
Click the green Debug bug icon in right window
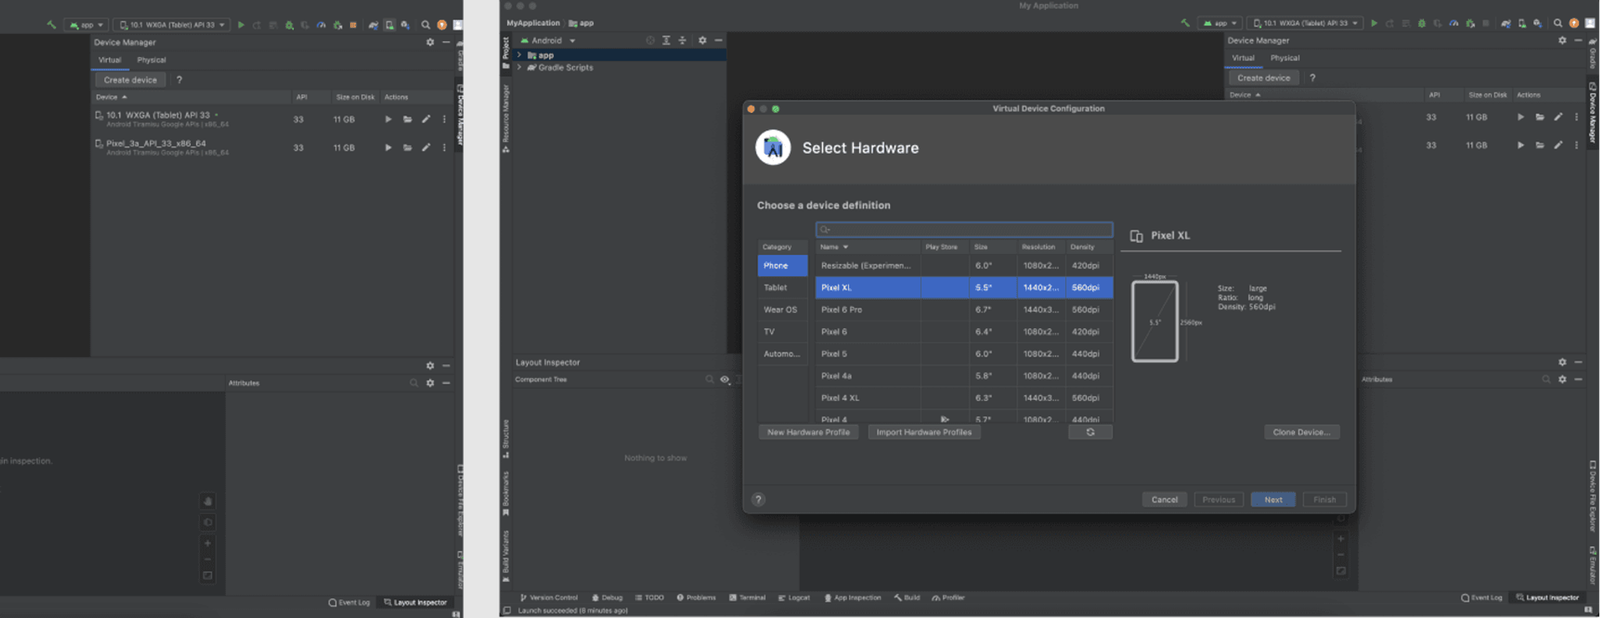pyautogui.click(x=1422, y=23)
